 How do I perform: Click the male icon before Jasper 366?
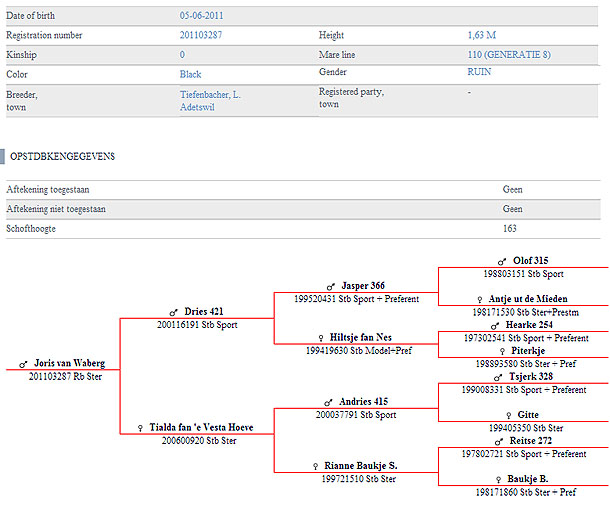(x=331, y=286)
